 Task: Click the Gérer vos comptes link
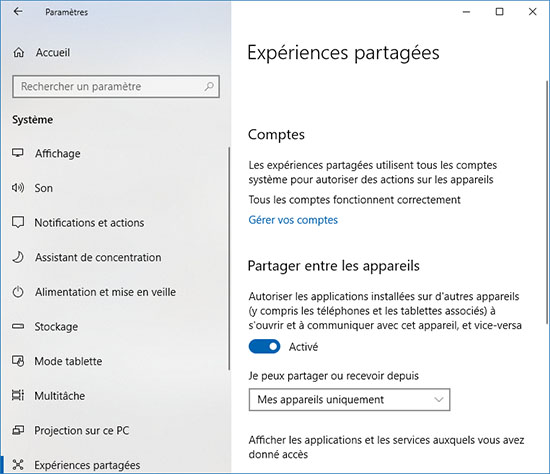click(293, 220)
